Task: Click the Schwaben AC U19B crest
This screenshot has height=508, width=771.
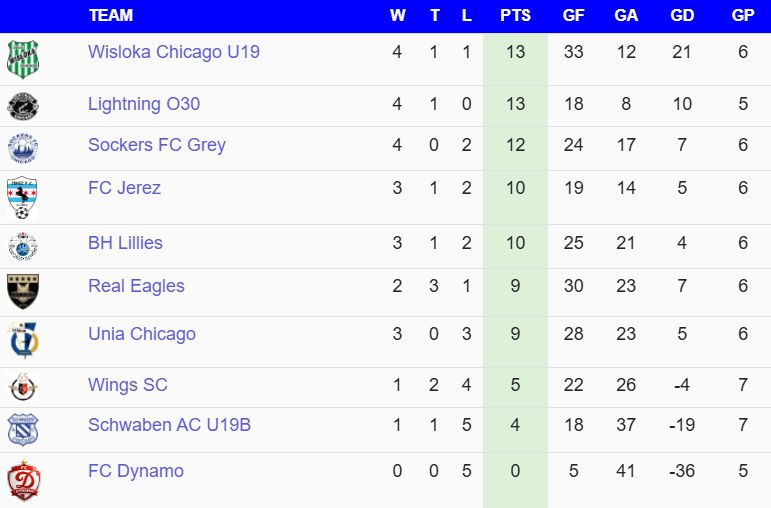Action: coord(22,429)
